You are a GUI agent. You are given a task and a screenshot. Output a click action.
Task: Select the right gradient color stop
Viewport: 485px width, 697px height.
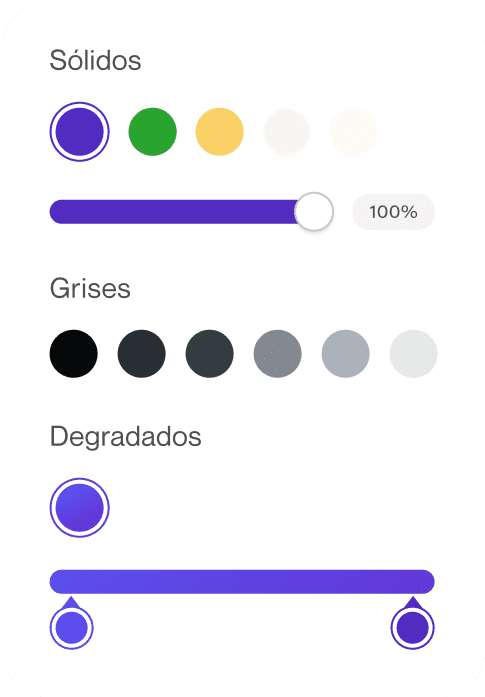[x=413, y=624]
